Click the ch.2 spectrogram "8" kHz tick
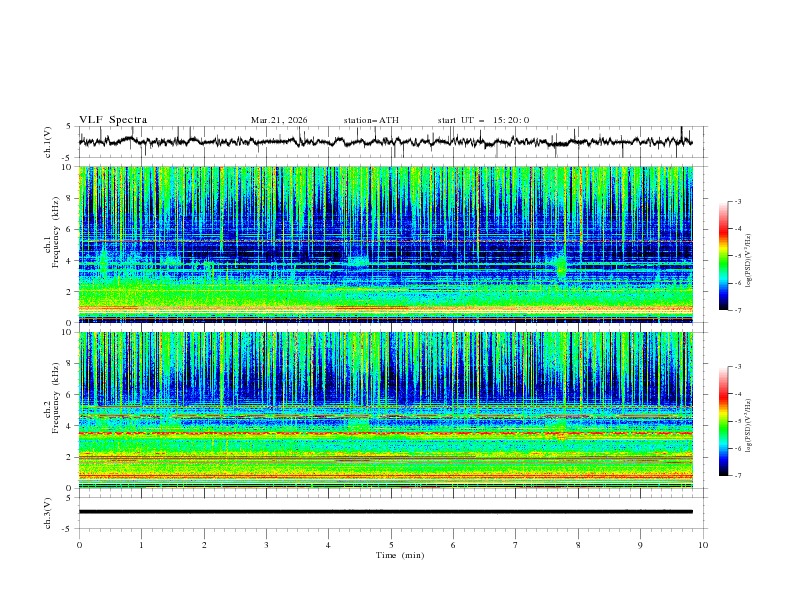792x612 pixels. [x=70, y=364]
